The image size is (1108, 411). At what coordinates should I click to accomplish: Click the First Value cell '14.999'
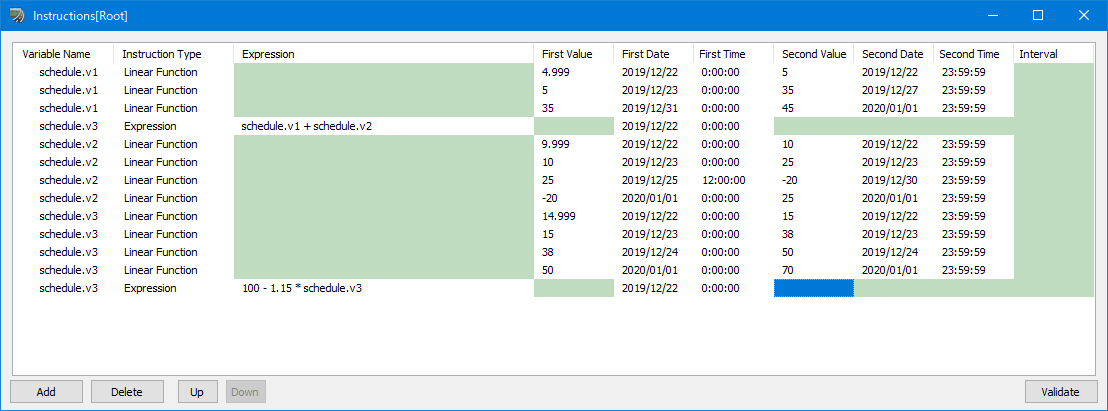pyautogui.click(x=574, y=216)
